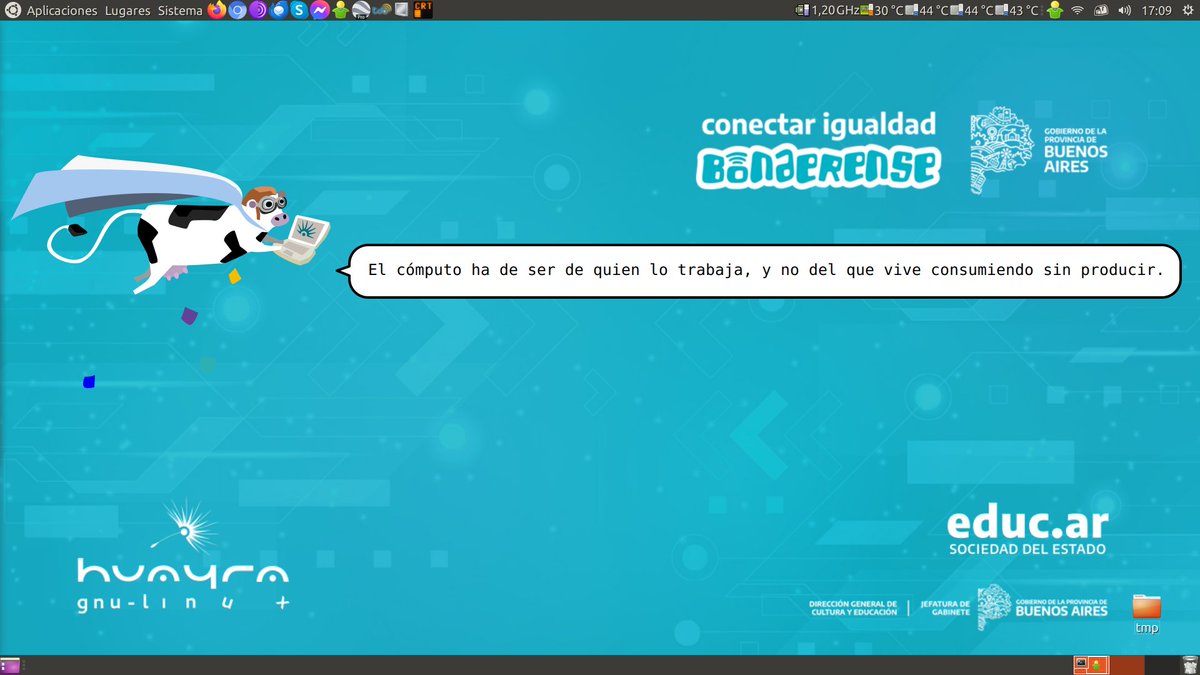Click show desktop button in bottom panel
Screen dimensions: 1200x675
point(9,665)
